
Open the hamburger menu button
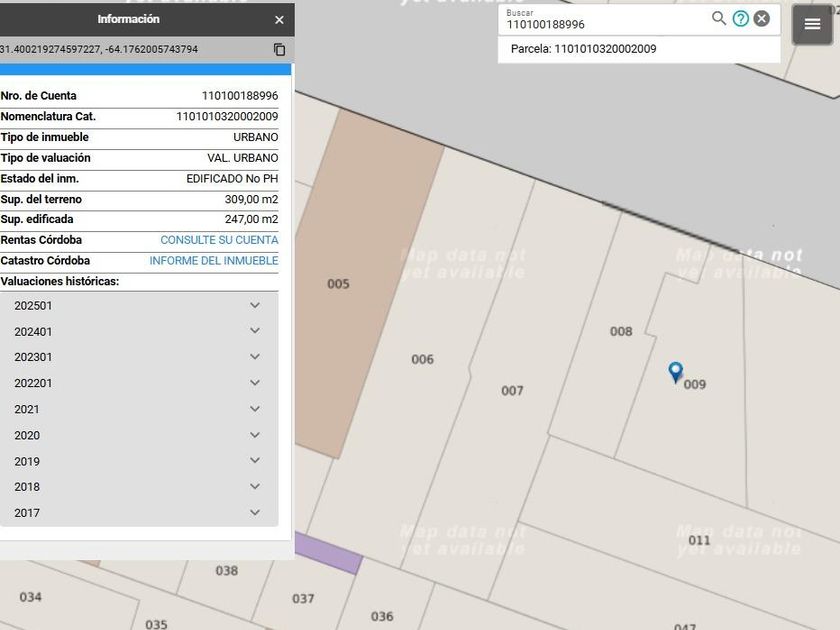point(812,25)
